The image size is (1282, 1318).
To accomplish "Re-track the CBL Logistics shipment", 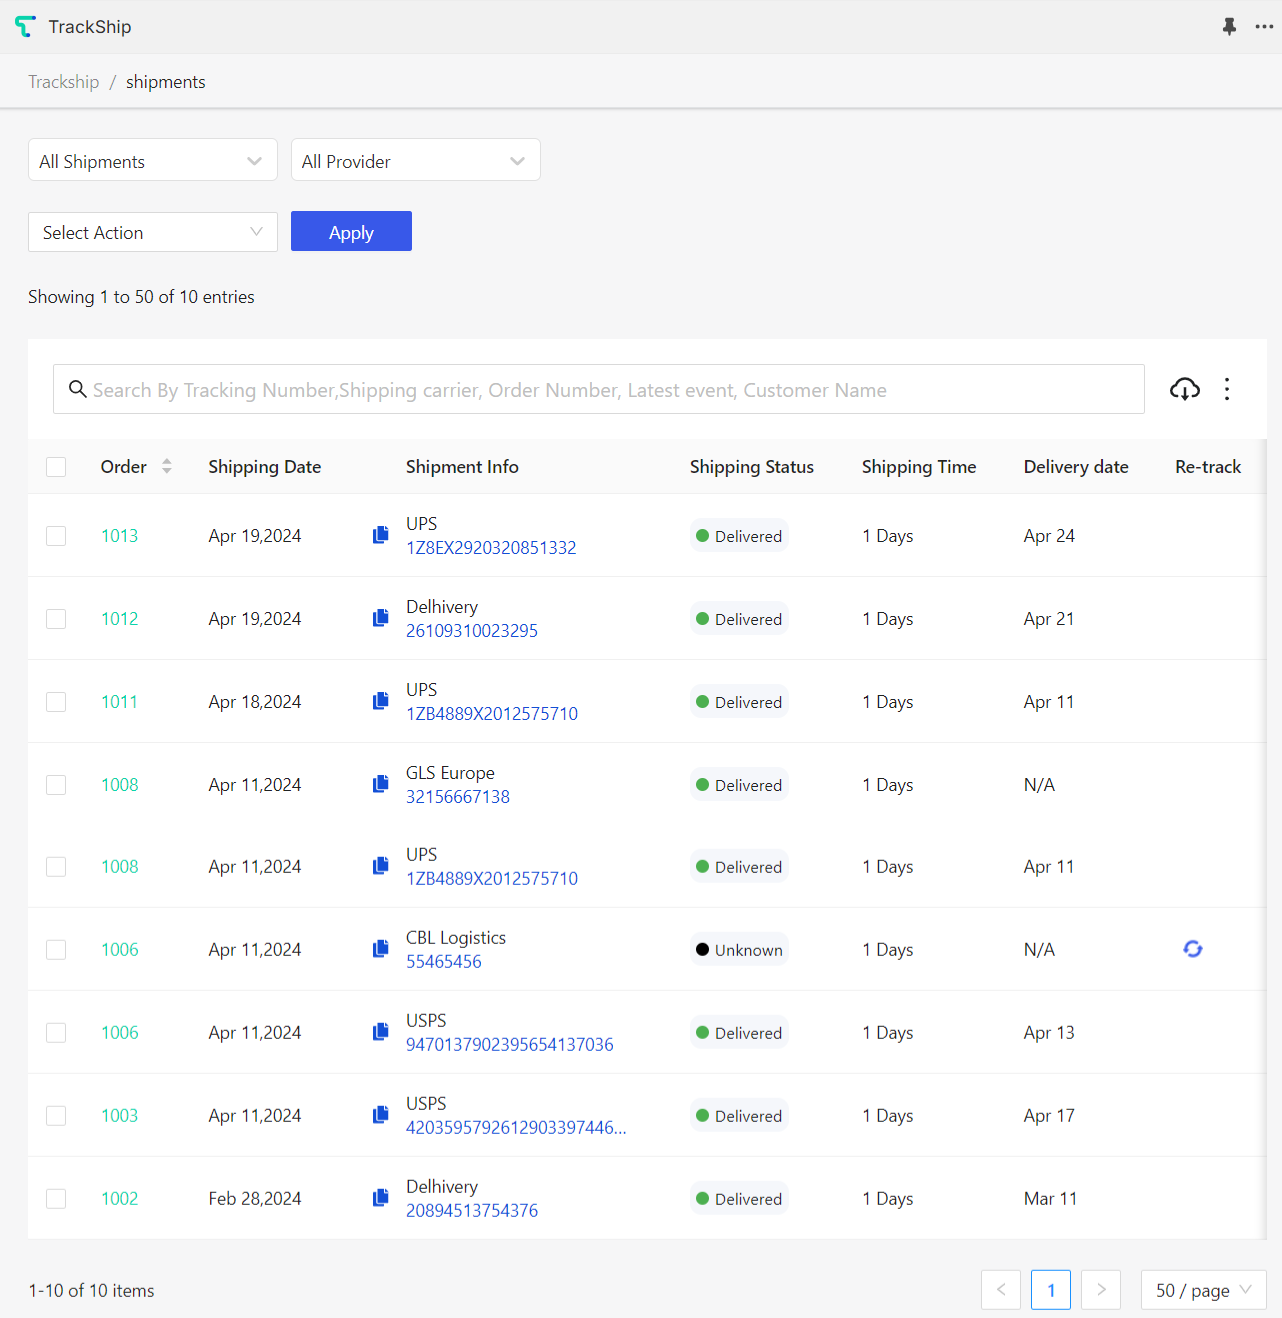I will coord(1193,949).
